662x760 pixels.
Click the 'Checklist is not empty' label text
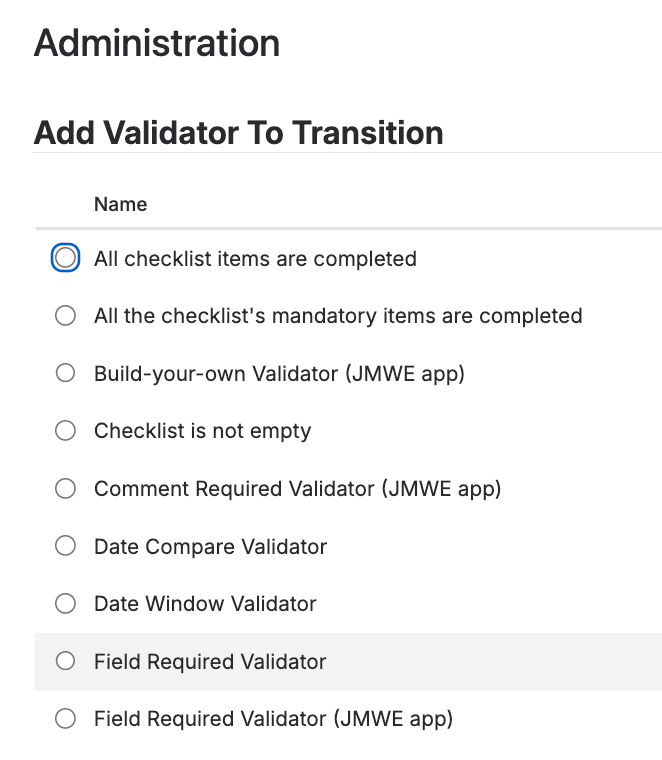click(x=202, y=432)
